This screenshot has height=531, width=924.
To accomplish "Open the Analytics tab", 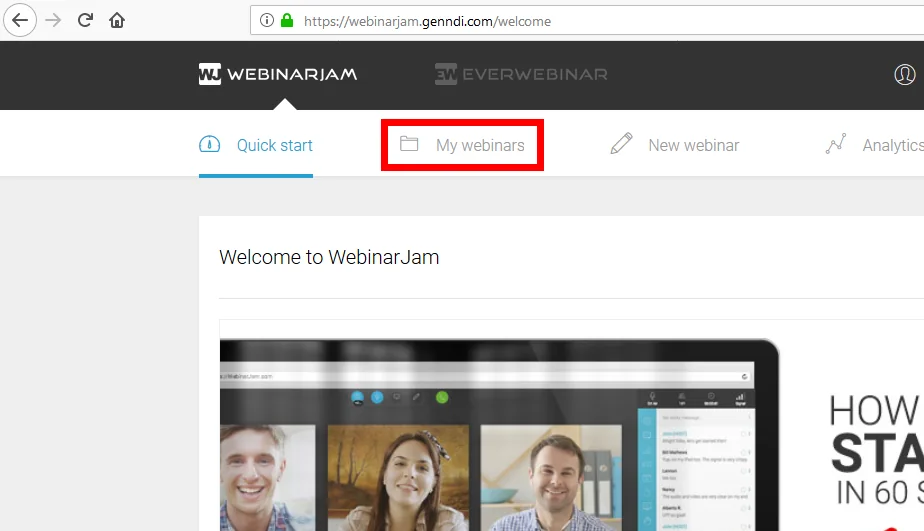I will [x=874, y=145].
